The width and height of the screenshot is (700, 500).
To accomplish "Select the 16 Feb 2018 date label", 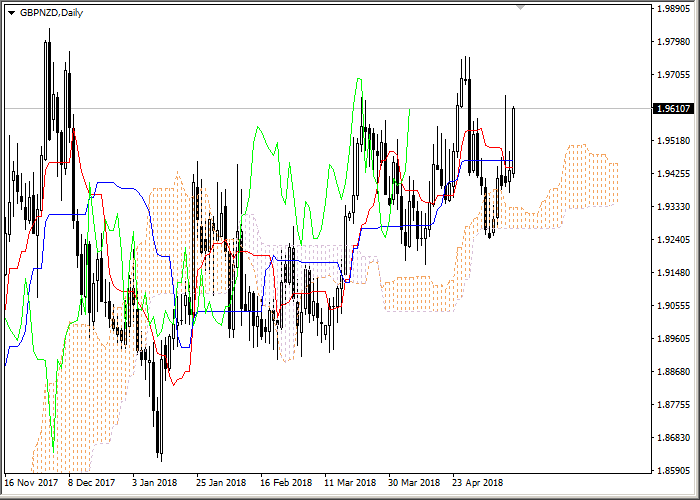I will click(284, 481).
